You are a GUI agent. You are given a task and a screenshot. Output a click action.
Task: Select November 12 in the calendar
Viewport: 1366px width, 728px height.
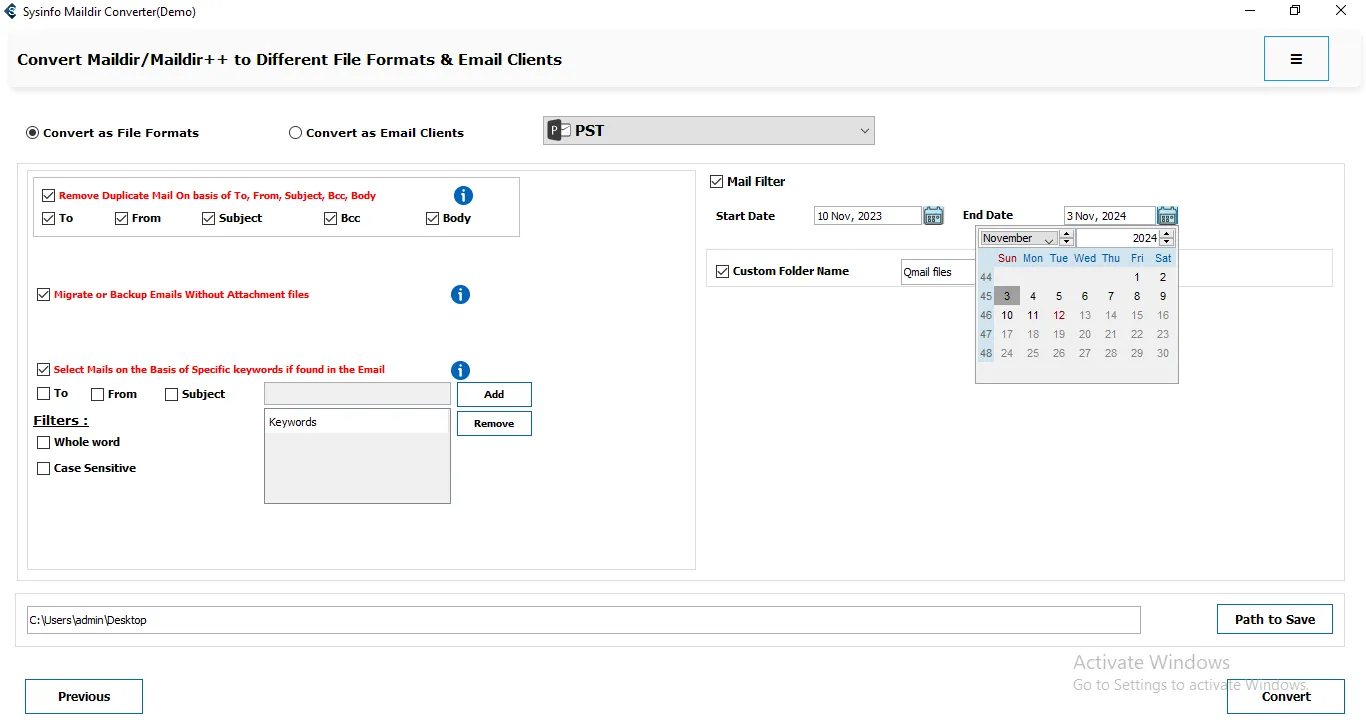point(1059,315)
